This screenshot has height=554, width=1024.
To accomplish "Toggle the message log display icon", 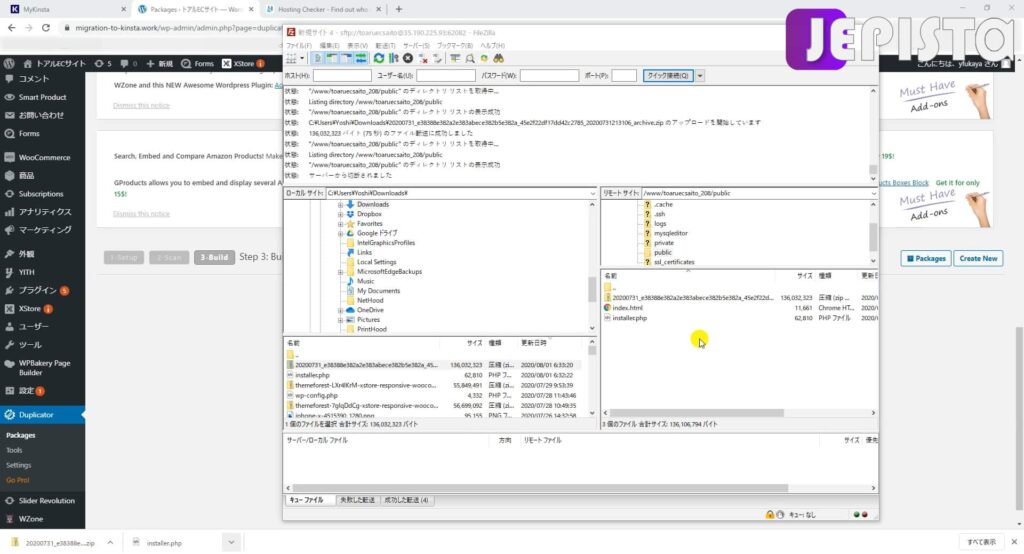I will click(317, 58).
